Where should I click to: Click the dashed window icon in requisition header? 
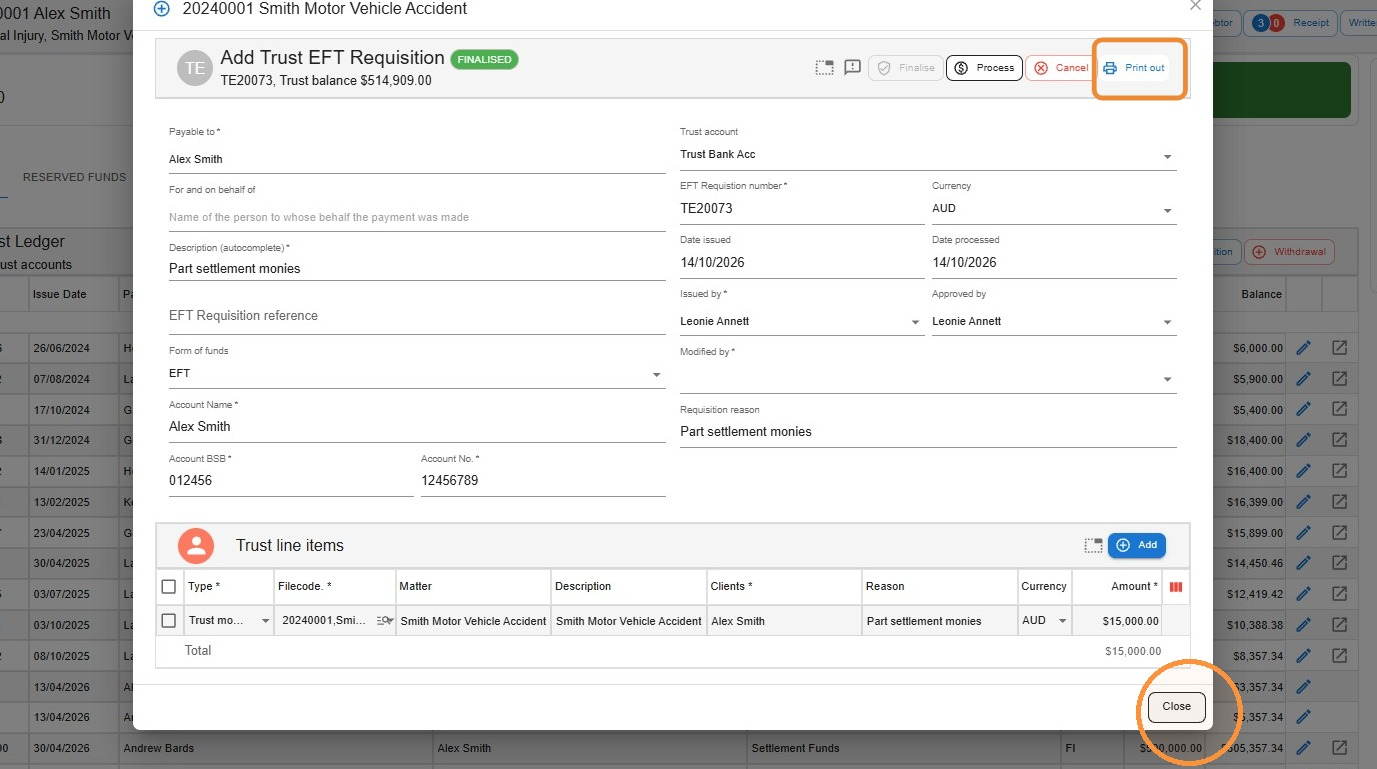pyautogui.click(x=824, y=68)
